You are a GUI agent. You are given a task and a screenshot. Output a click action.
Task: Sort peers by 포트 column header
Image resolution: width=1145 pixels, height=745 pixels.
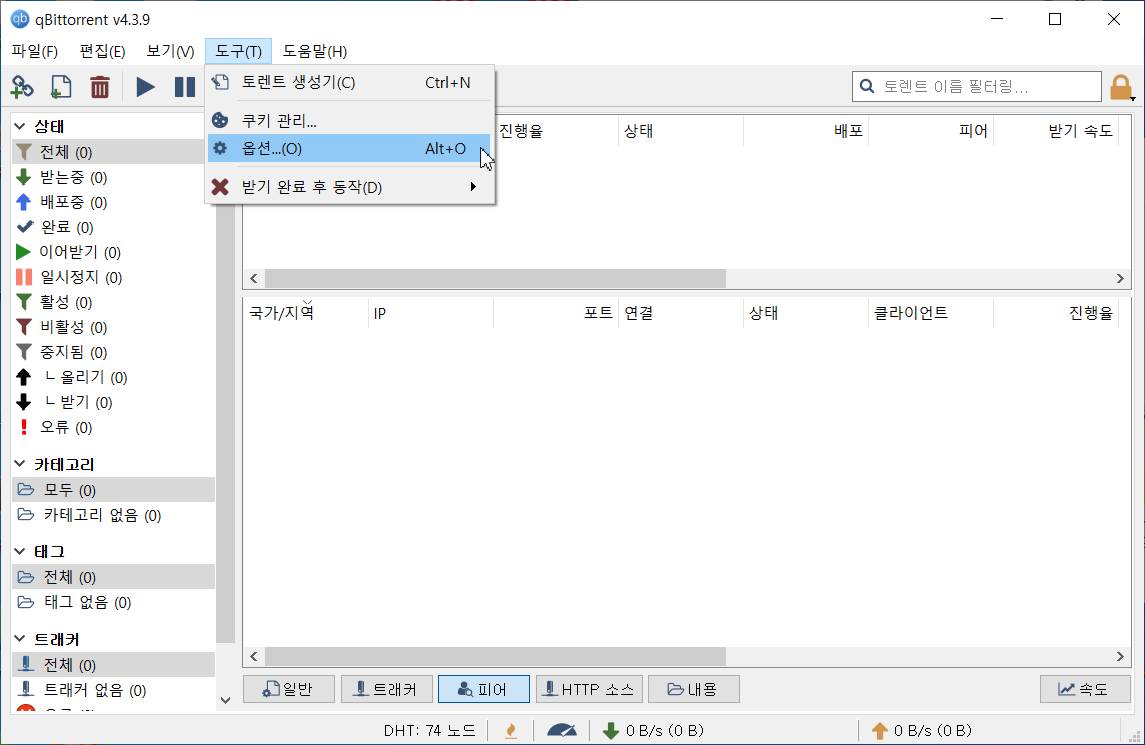[x=556, y=313]
